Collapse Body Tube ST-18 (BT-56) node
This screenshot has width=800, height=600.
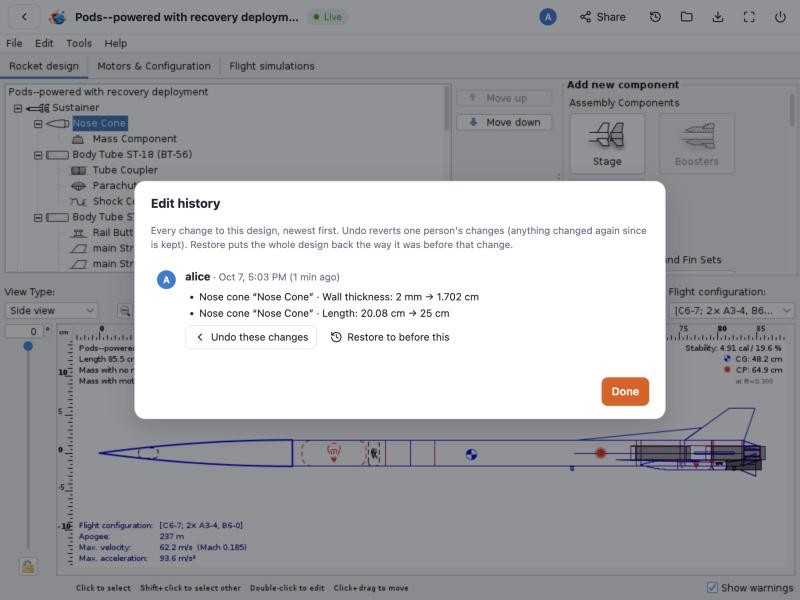pyautogui.click(x=38, y=155)
